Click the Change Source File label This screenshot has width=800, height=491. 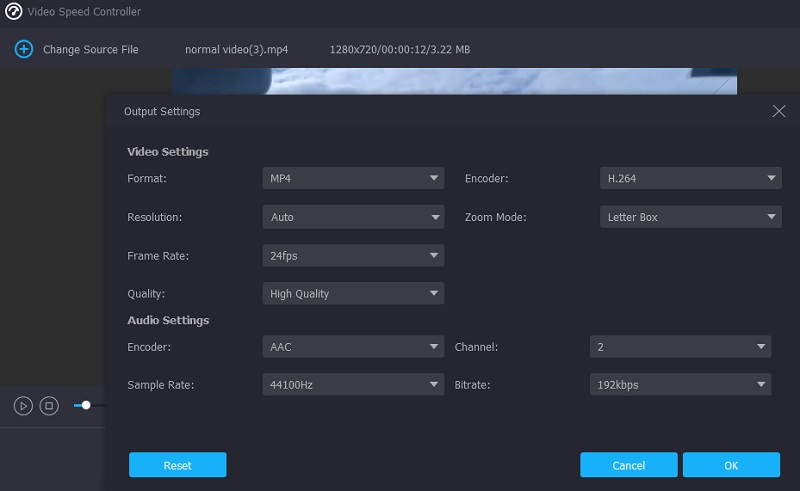pos(90,49)
